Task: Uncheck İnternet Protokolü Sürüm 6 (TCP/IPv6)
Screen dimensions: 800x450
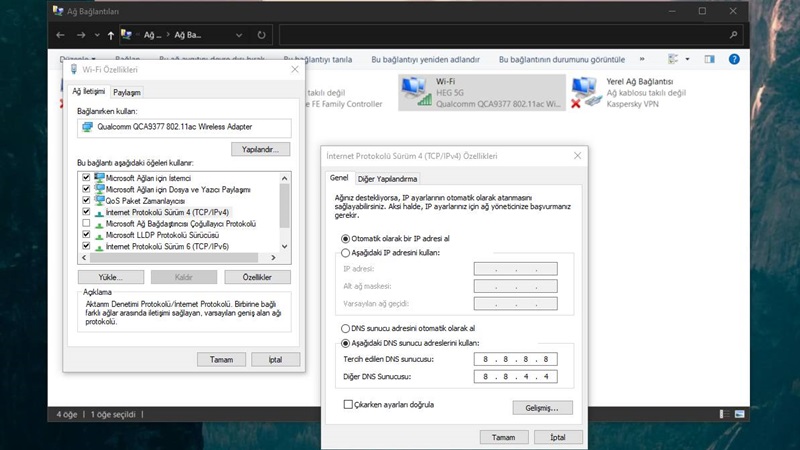Action: click(x=86, y=246)
